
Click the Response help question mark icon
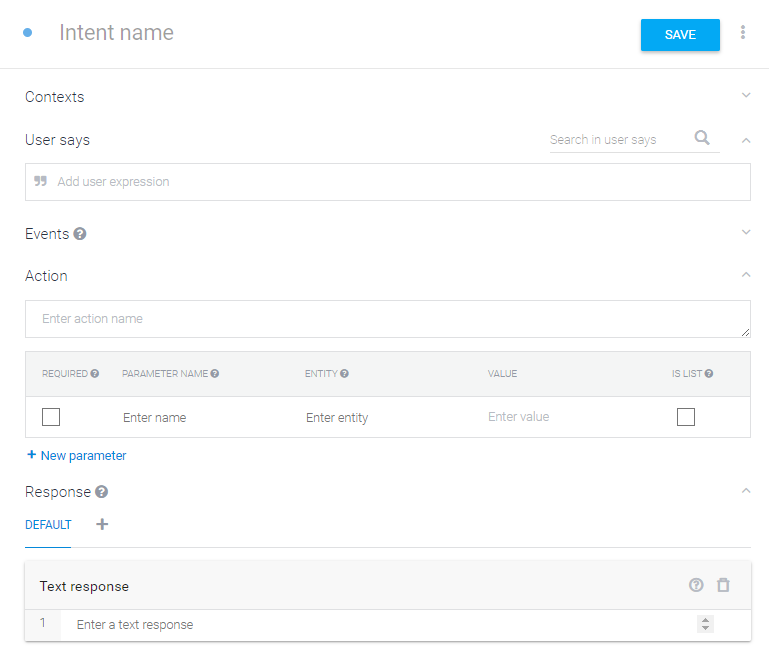(102, 492)
